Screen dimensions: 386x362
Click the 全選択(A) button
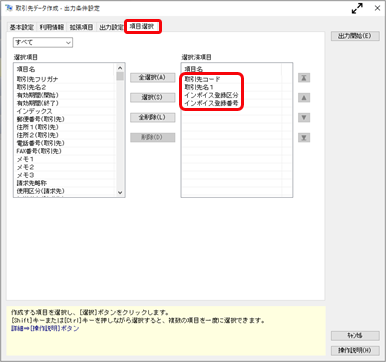pyautogui.click(x=152, y=77)
